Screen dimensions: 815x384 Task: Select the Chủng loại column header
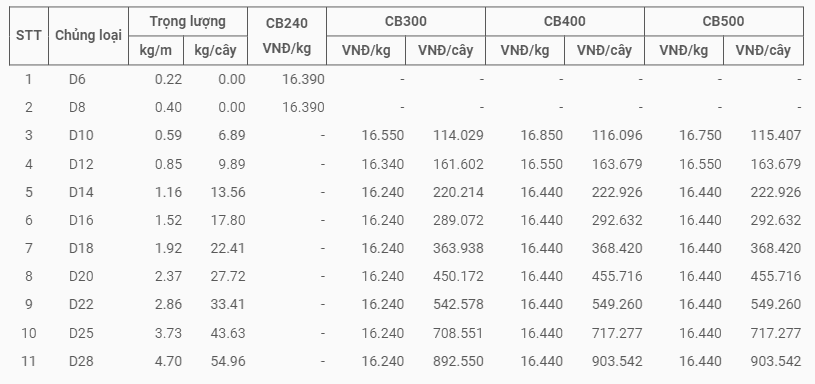tap(88, 36)
